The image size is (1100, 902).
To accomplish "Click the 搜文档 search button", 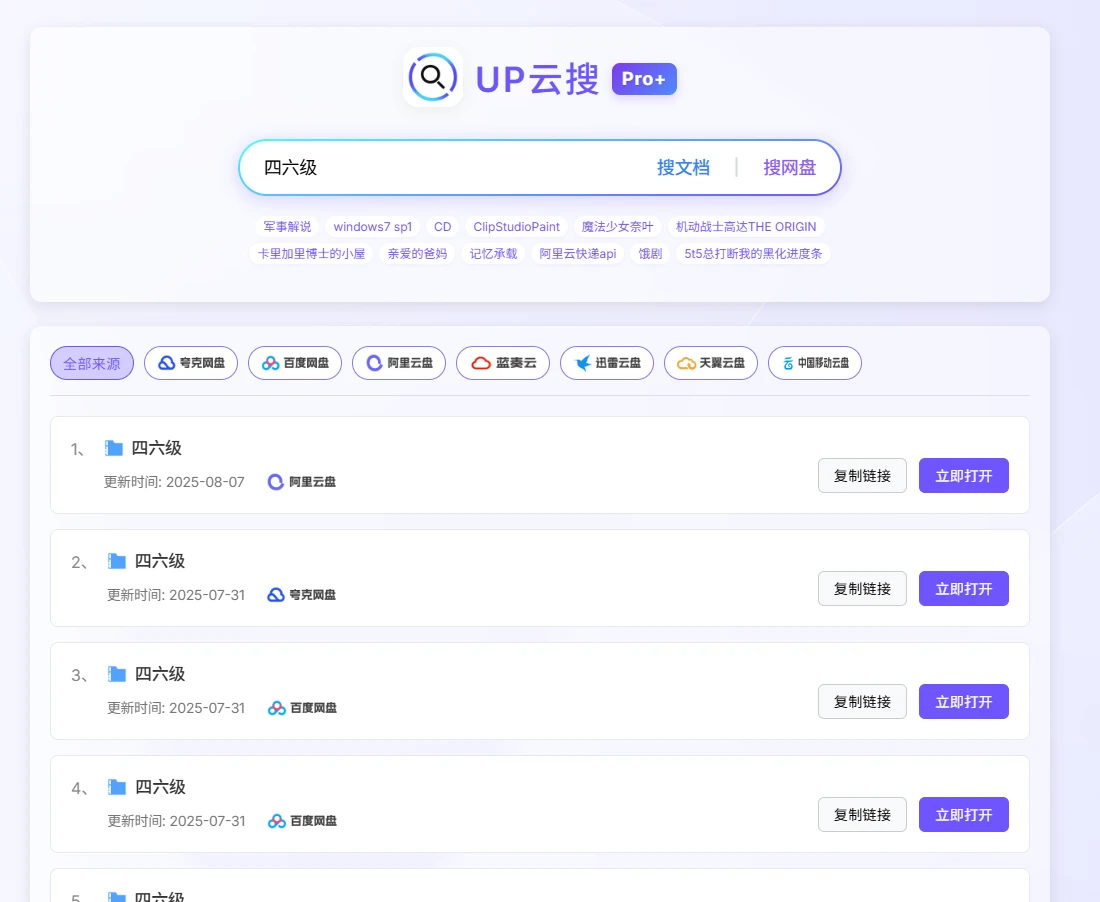I will tap(683, 167).
